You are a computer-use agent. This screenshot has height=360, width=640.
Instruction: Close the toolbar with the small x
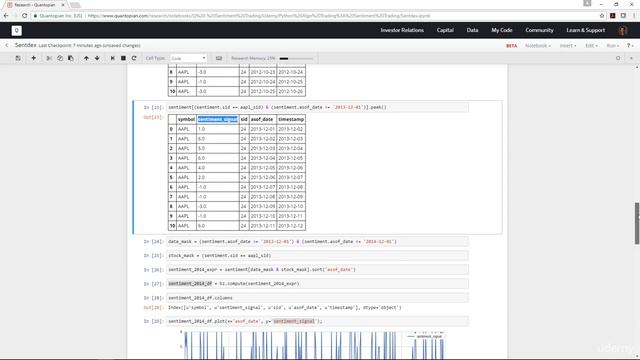pos(631,58)
